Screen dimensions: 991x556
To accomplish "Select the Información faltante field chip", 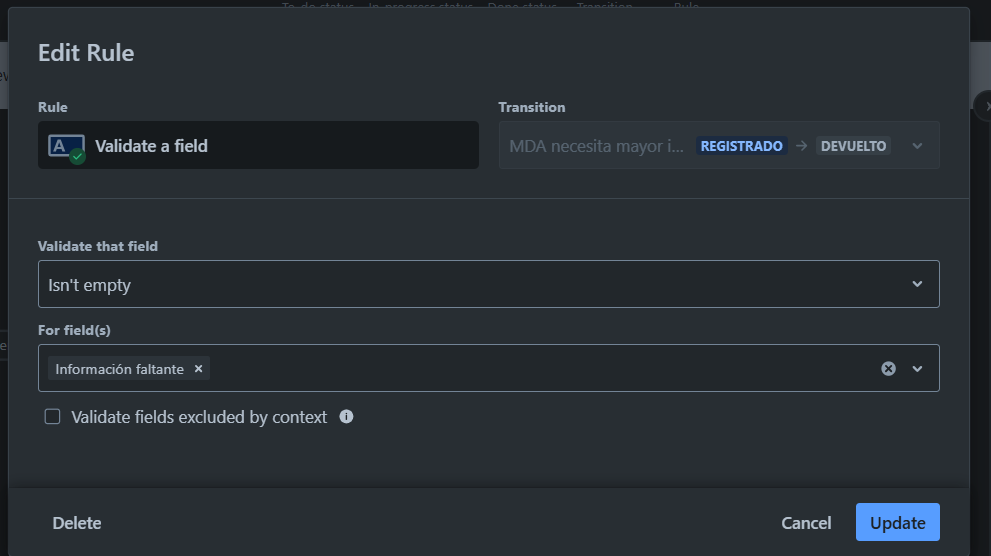I will point(119,369).
